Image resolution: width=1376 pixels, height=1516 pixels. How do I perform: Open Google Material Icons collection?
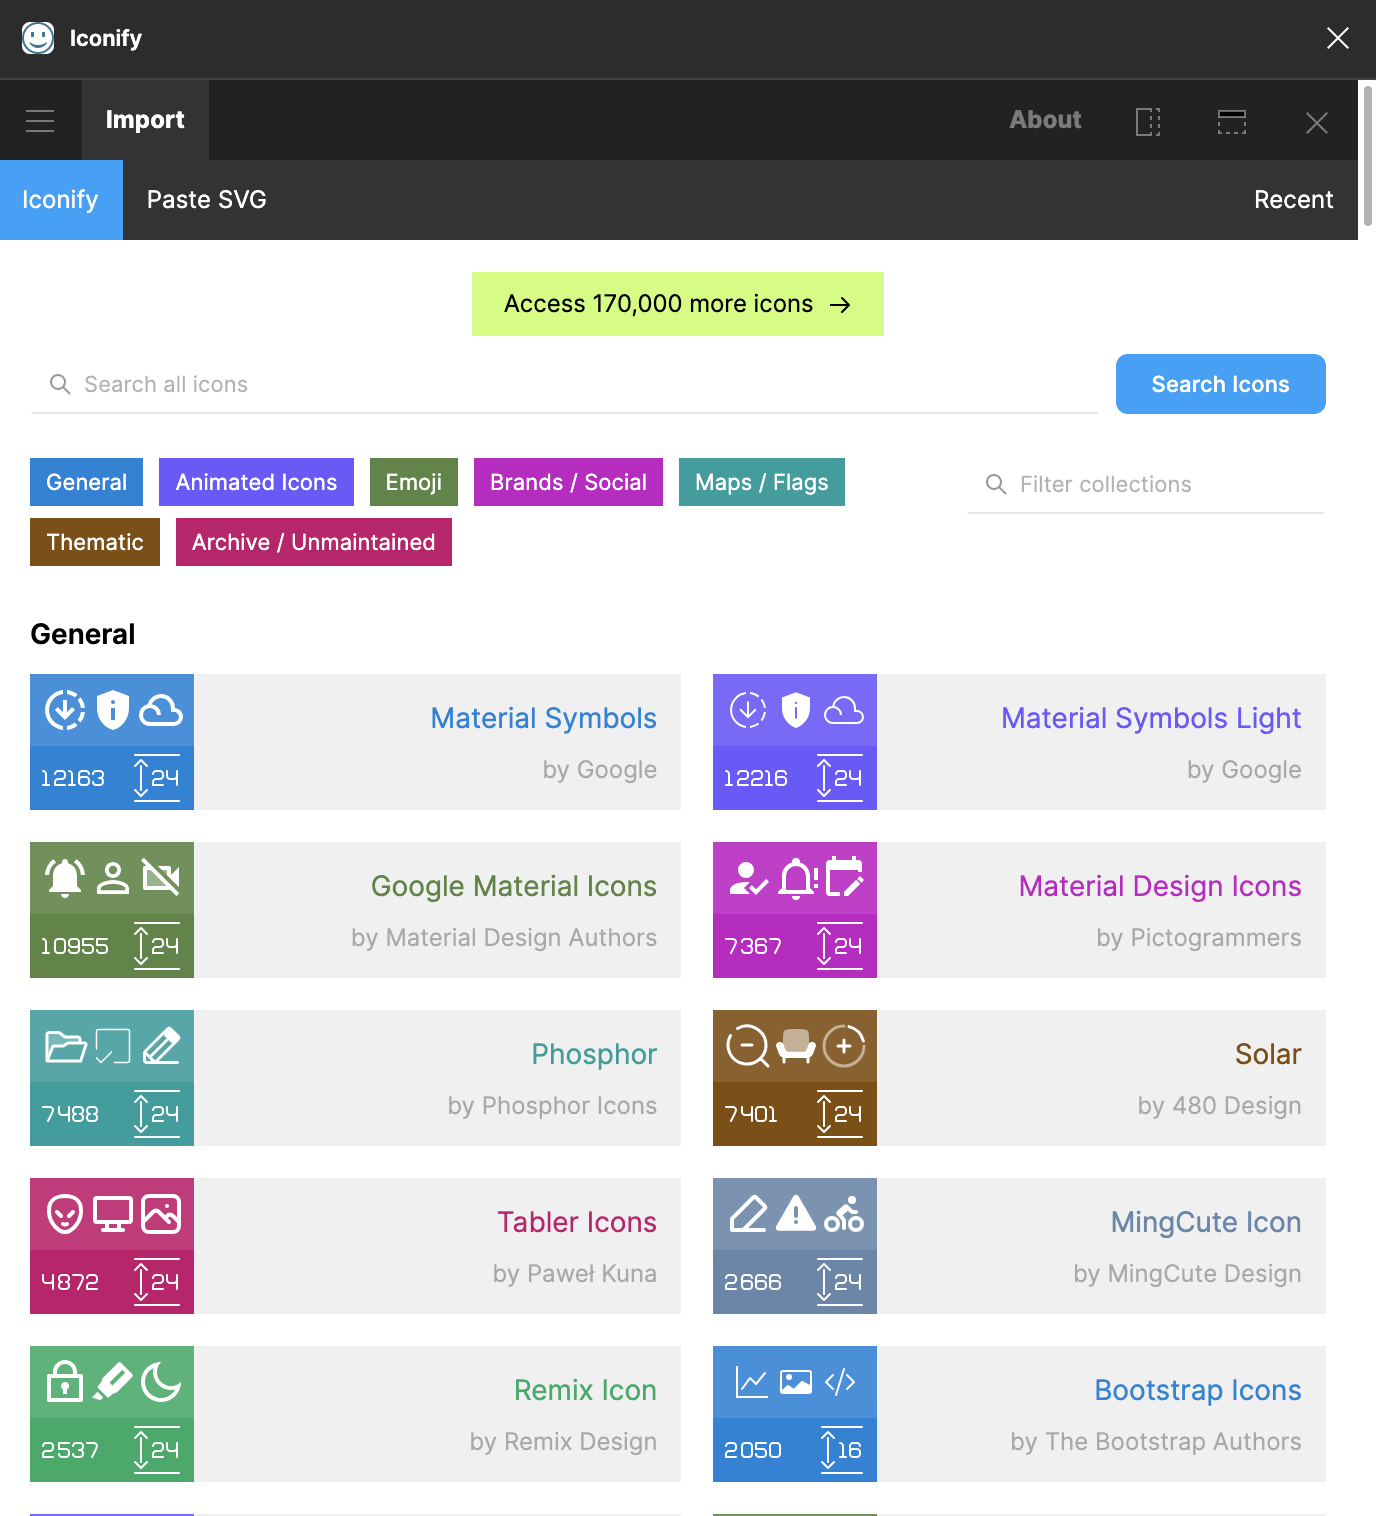pos(514,886)
